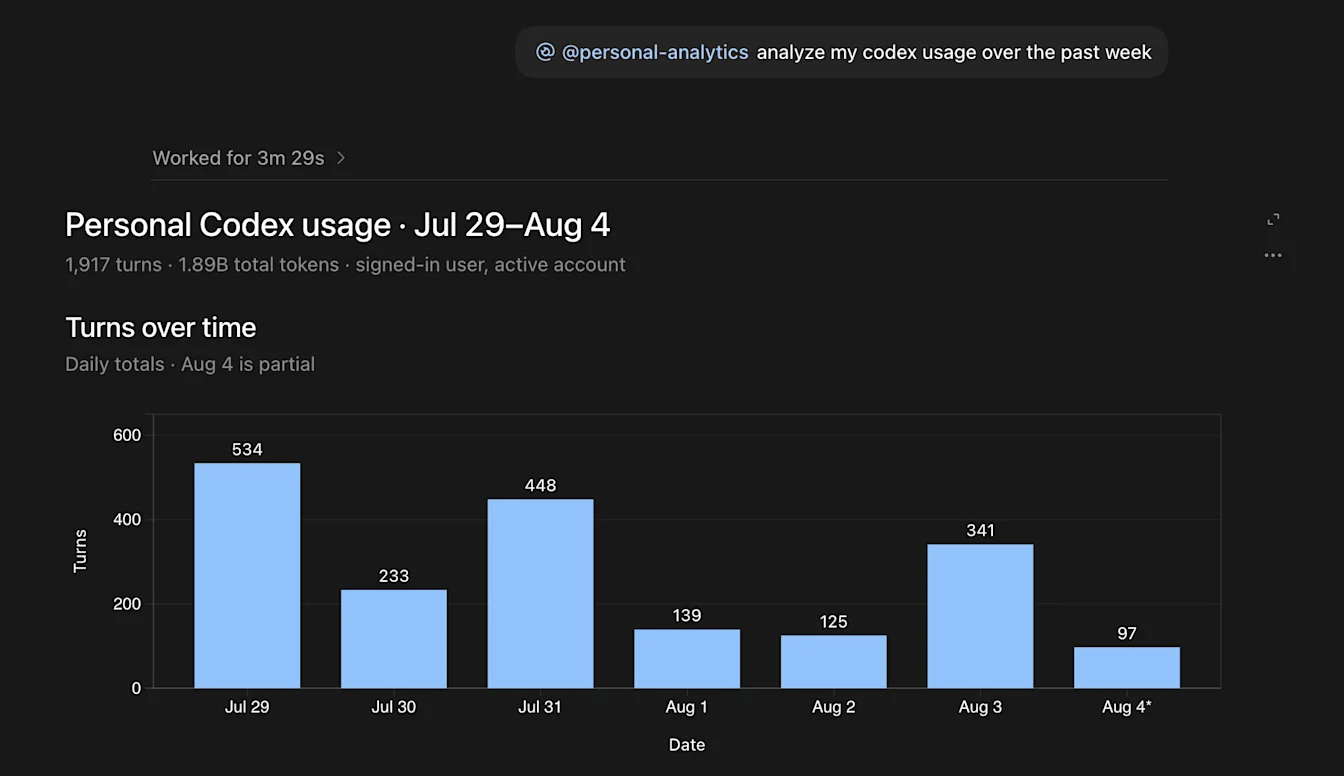Click the '341' value label
The width and height of the screenshot is (1344, 776).
980,531
